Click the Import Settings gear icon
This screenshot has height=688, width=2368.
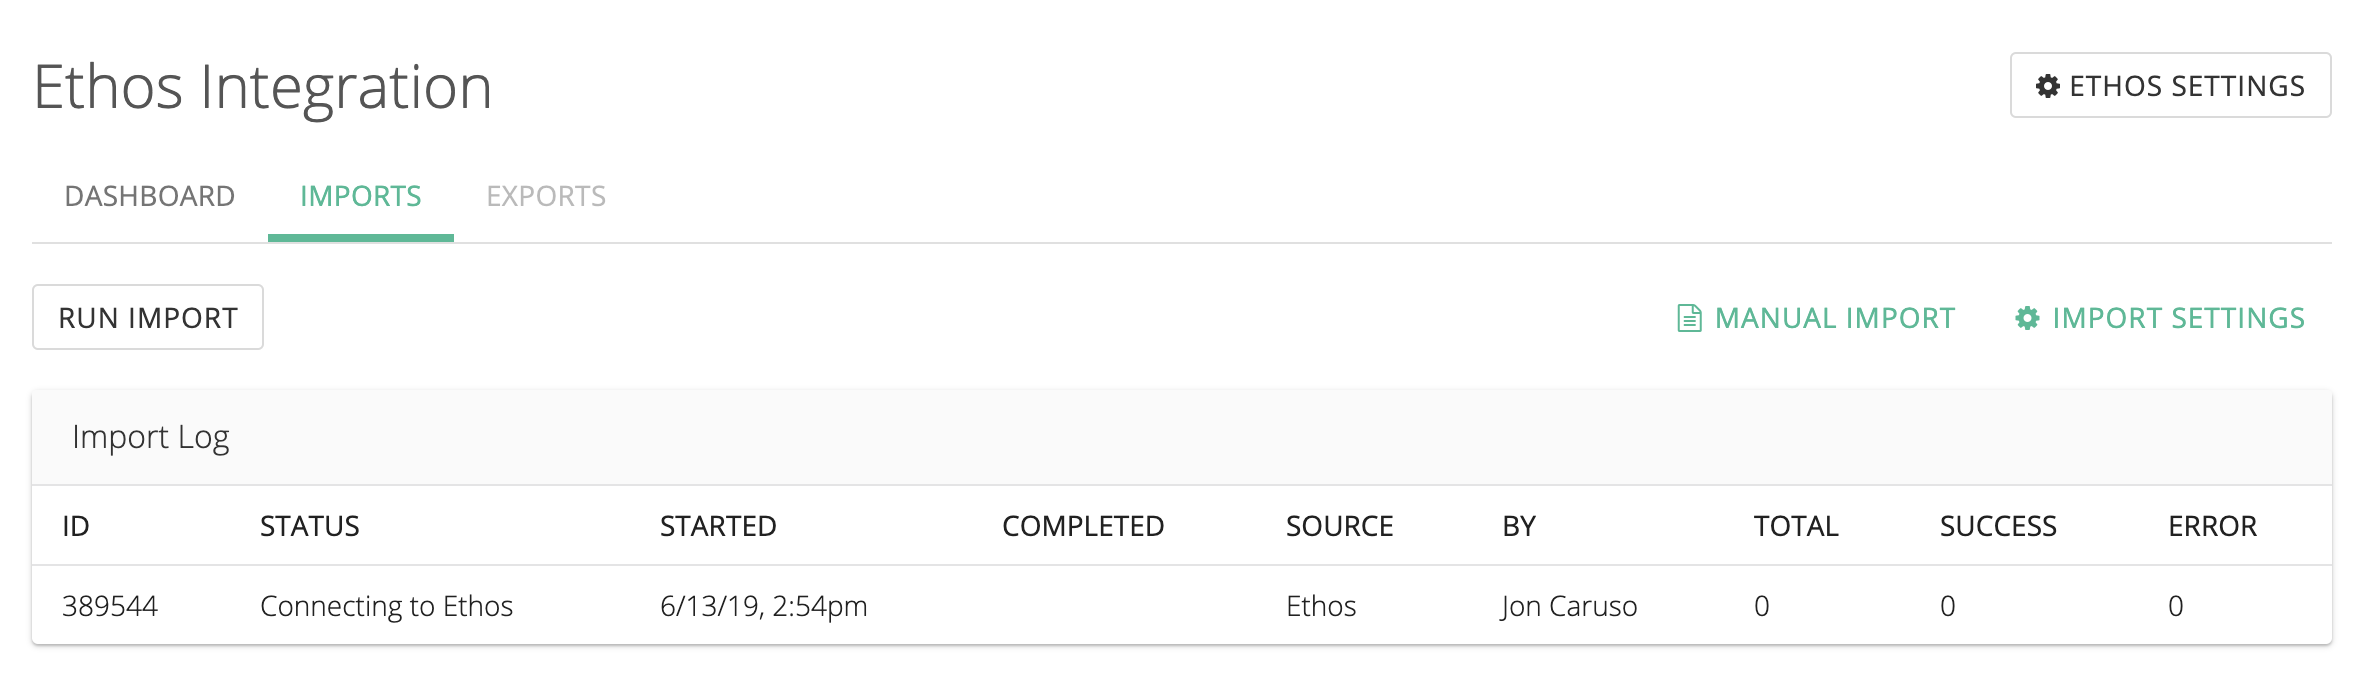[x=2027, y=318]
